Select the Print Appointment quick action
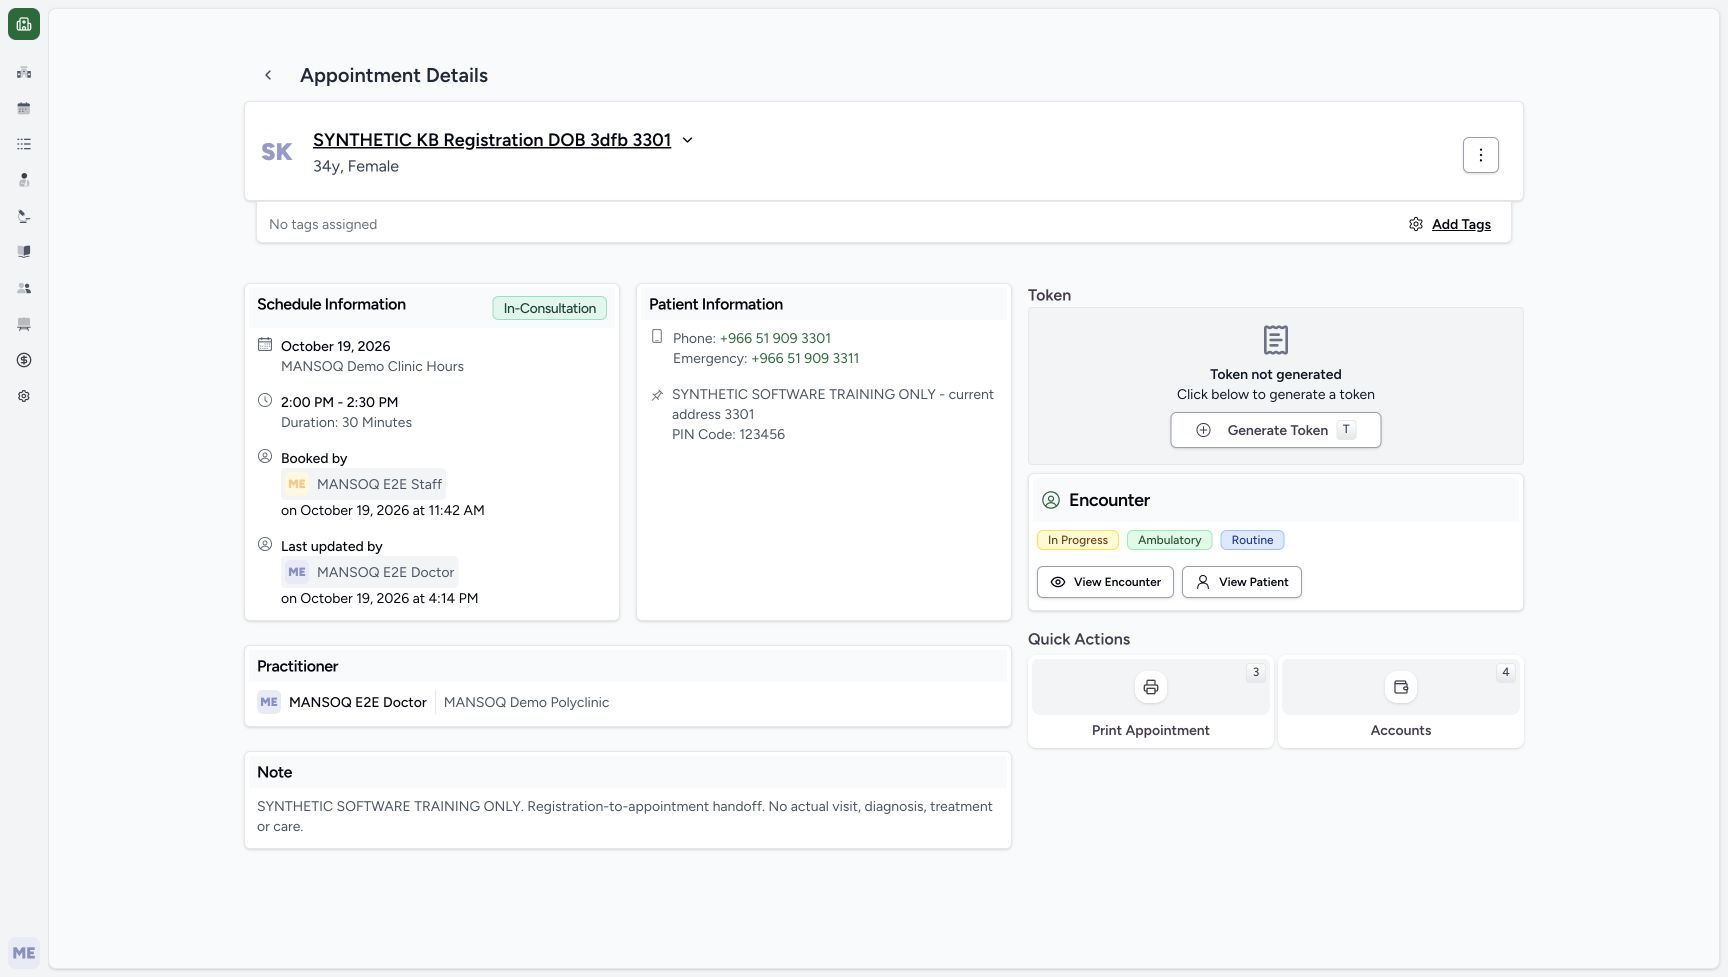1728x977 pixels. pyautogui.click(x=1151, y=702)
